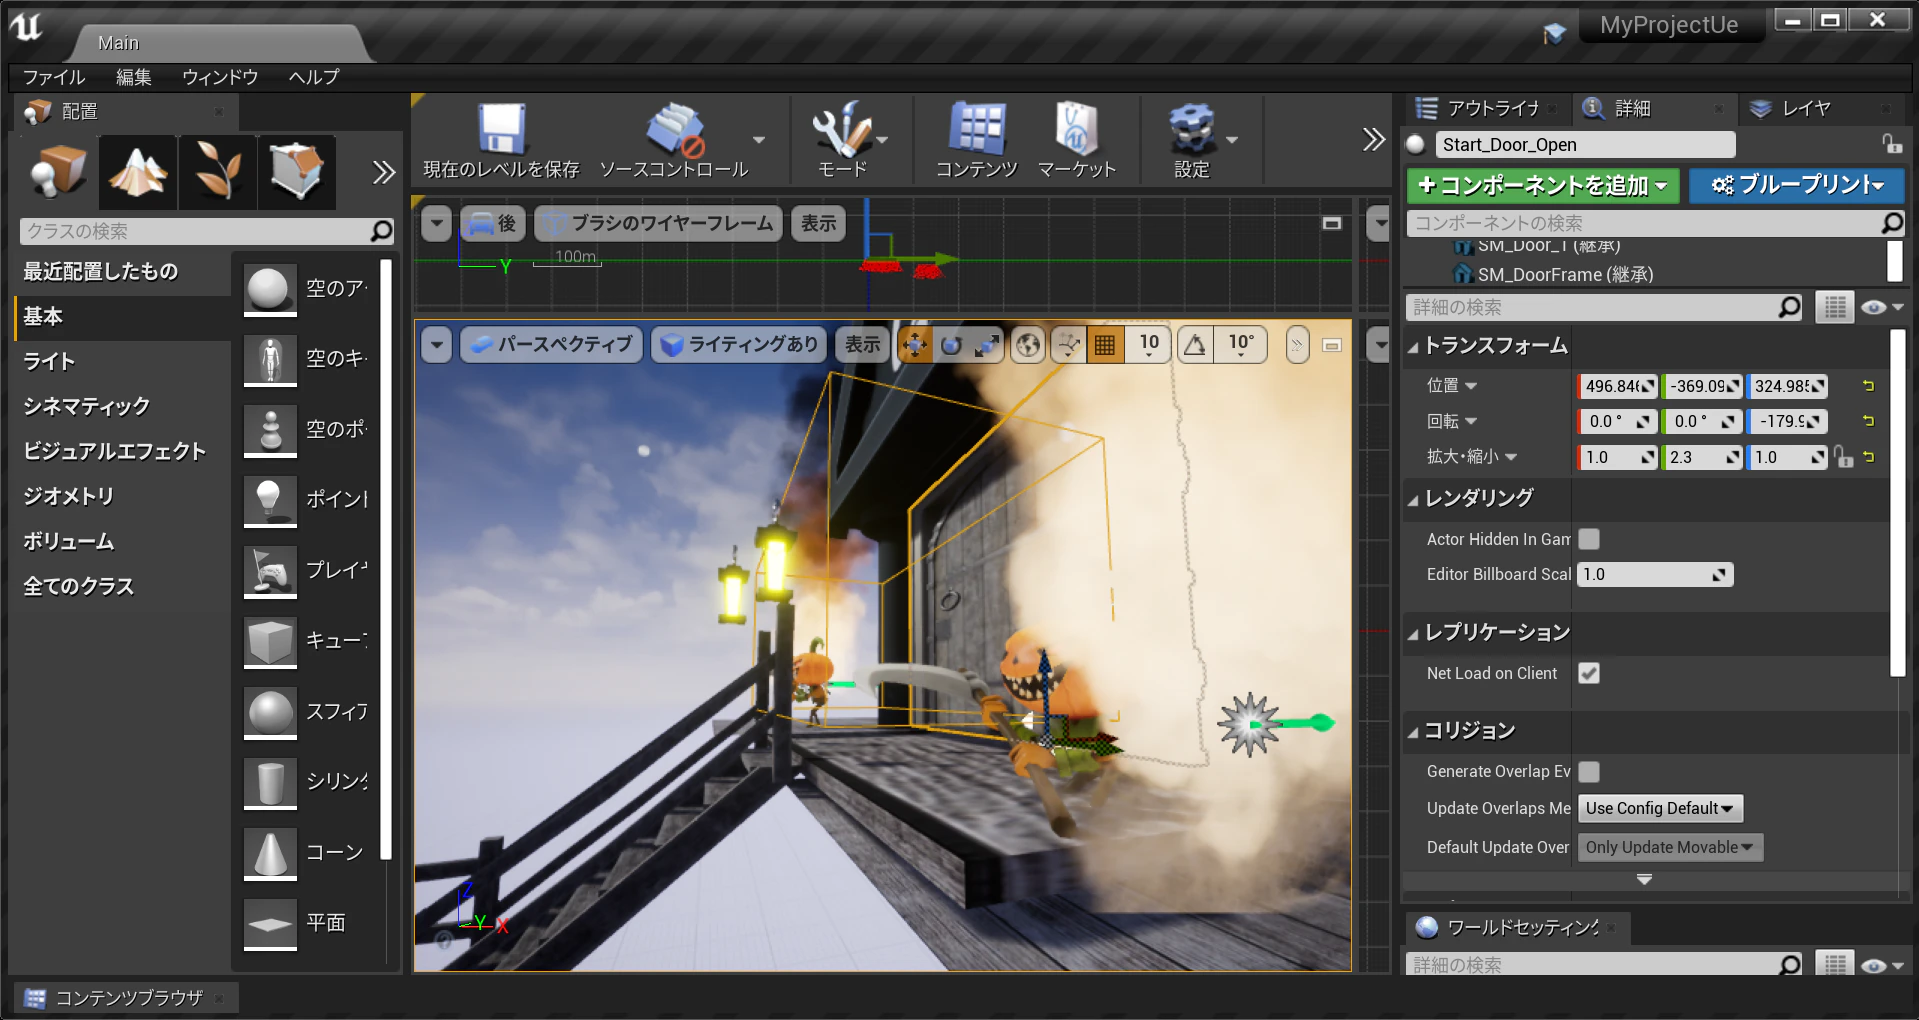
Task: Click Editor Billboard Scale value field
Action: click(x=1655, y=574)
